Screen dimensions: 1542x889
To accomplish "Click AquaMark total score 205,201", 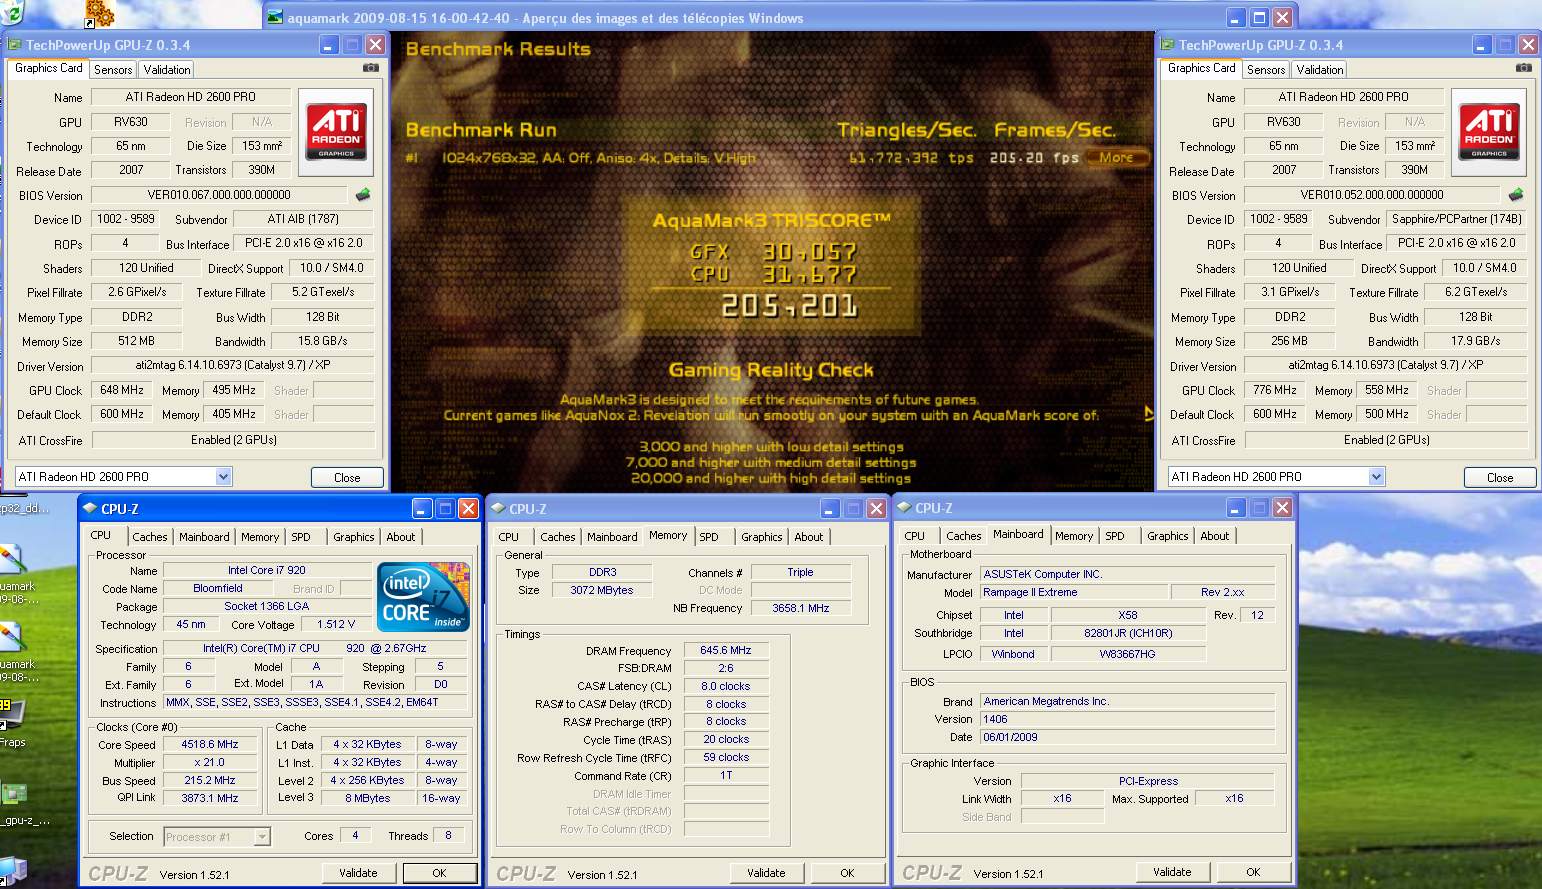I will (789, 306).
